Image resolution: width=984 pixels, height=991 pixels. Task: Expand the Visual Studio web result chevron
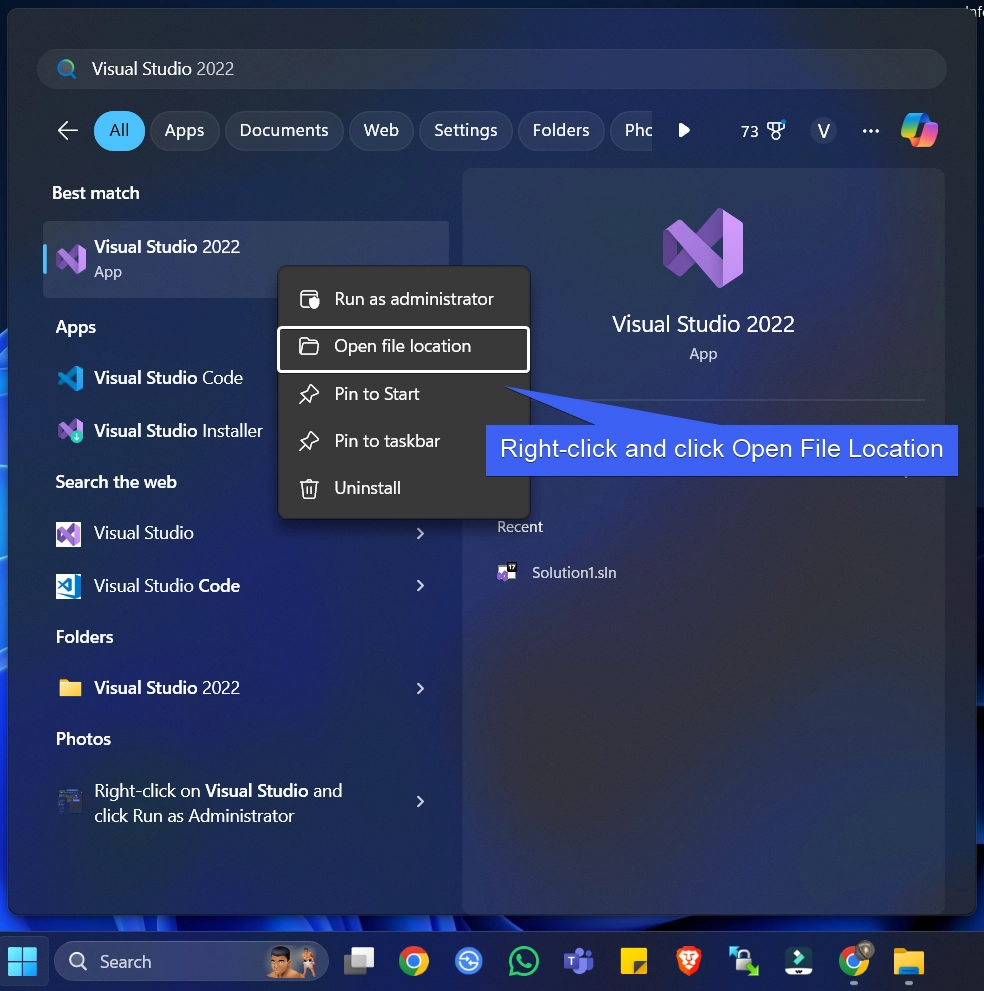point(420,533)
